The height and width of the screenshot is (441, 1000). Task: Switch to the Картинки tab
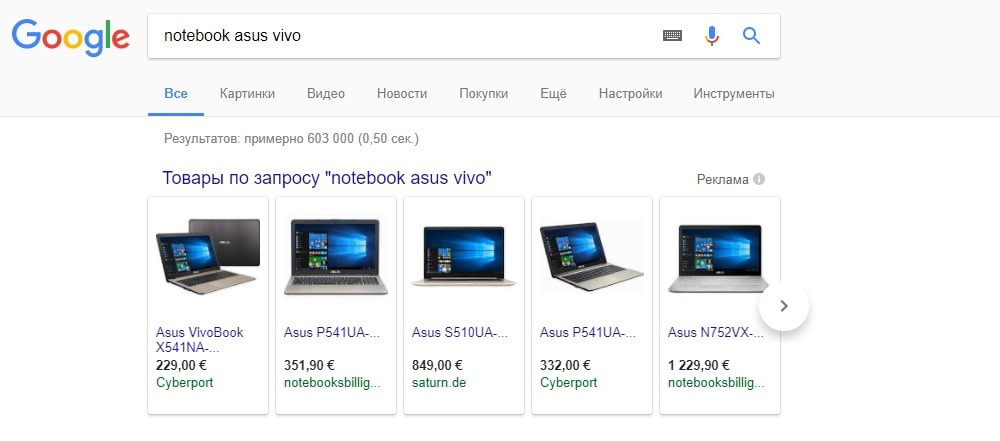pyautogui.click(x=247, y=94)
